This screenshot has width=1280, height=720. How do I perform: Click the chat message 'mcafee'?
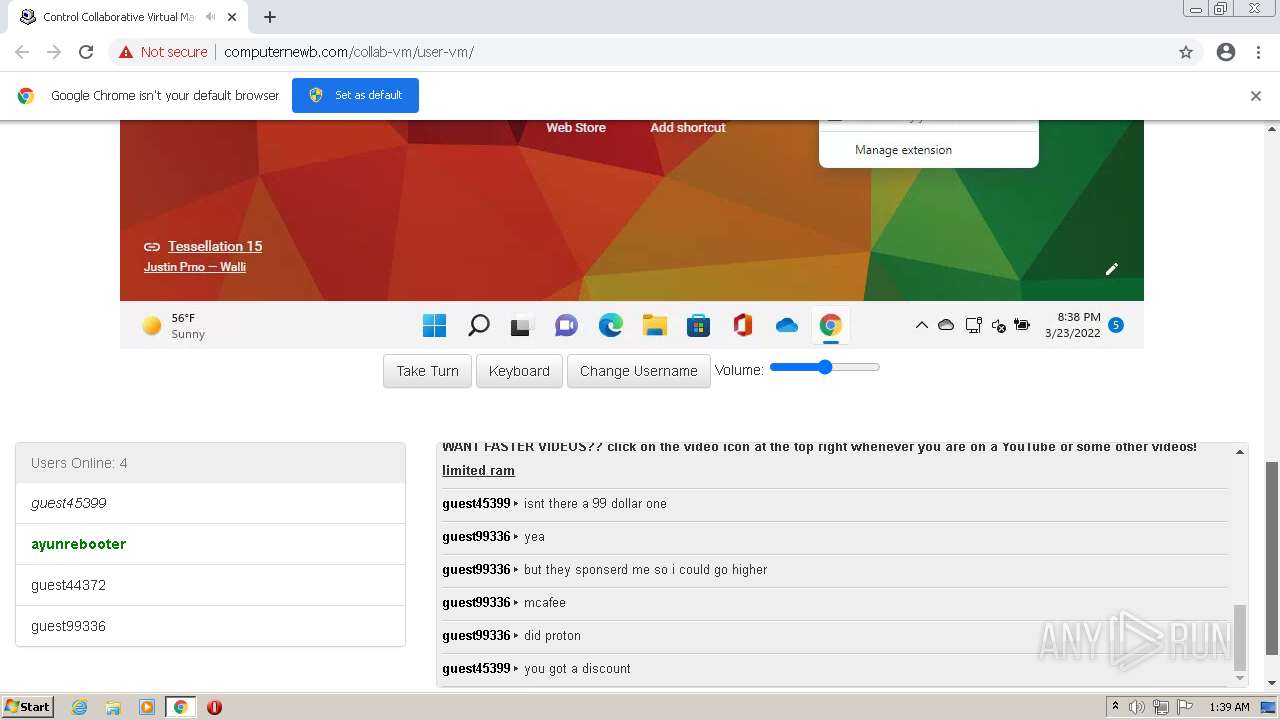(545, 602)
